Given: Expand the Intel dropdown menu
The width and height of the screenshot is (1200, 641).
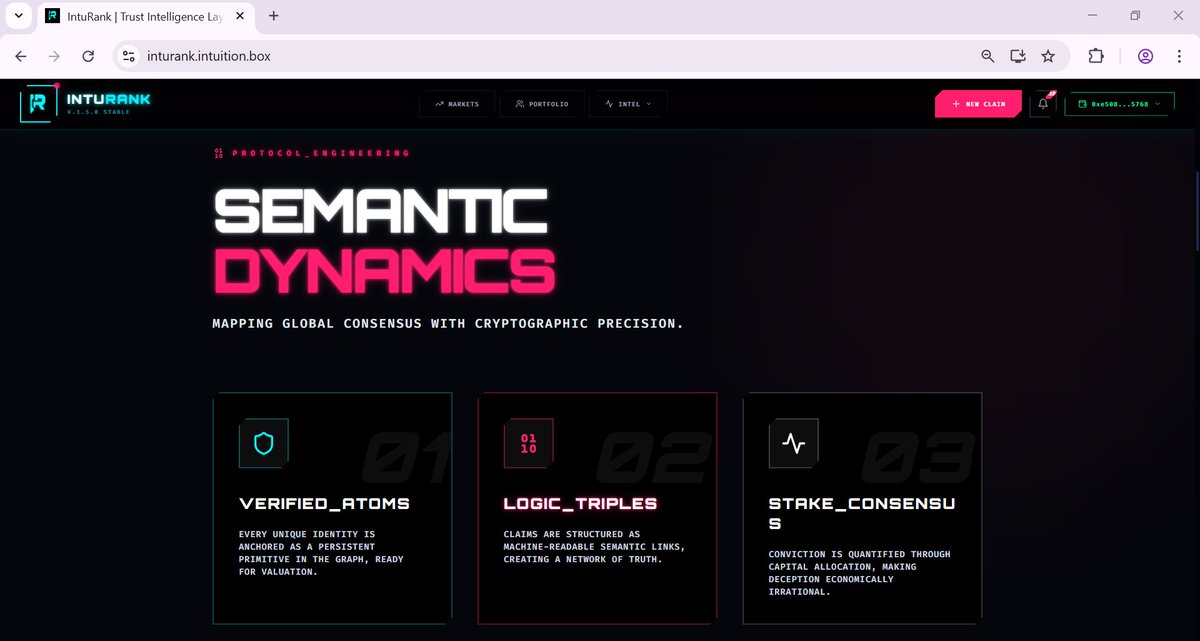Looking at the screenshot, I should [x=628, y=104].
